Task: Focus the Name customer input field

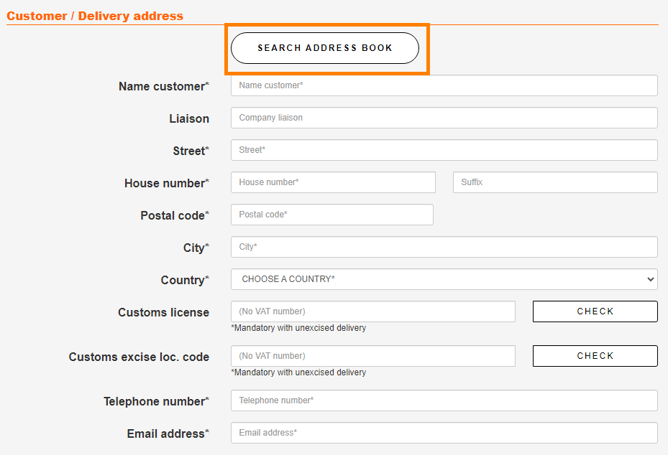Action: point(444,86)
